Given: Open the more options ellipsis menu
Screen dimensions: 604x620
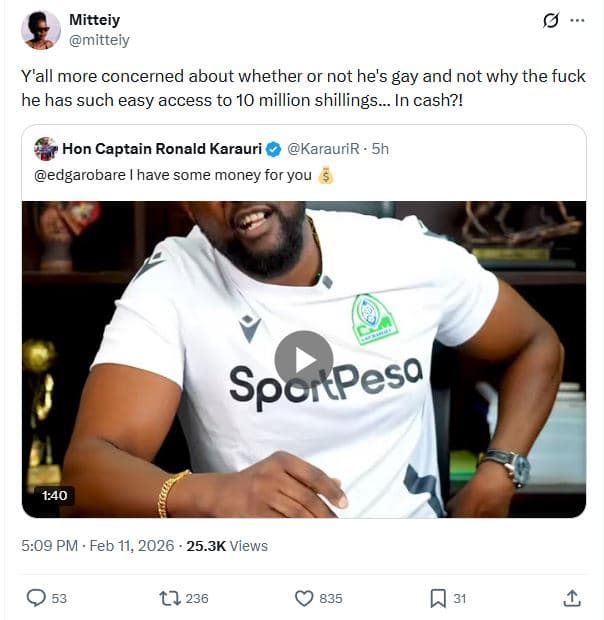Looking at the screenshot, I should click(577, 21).
